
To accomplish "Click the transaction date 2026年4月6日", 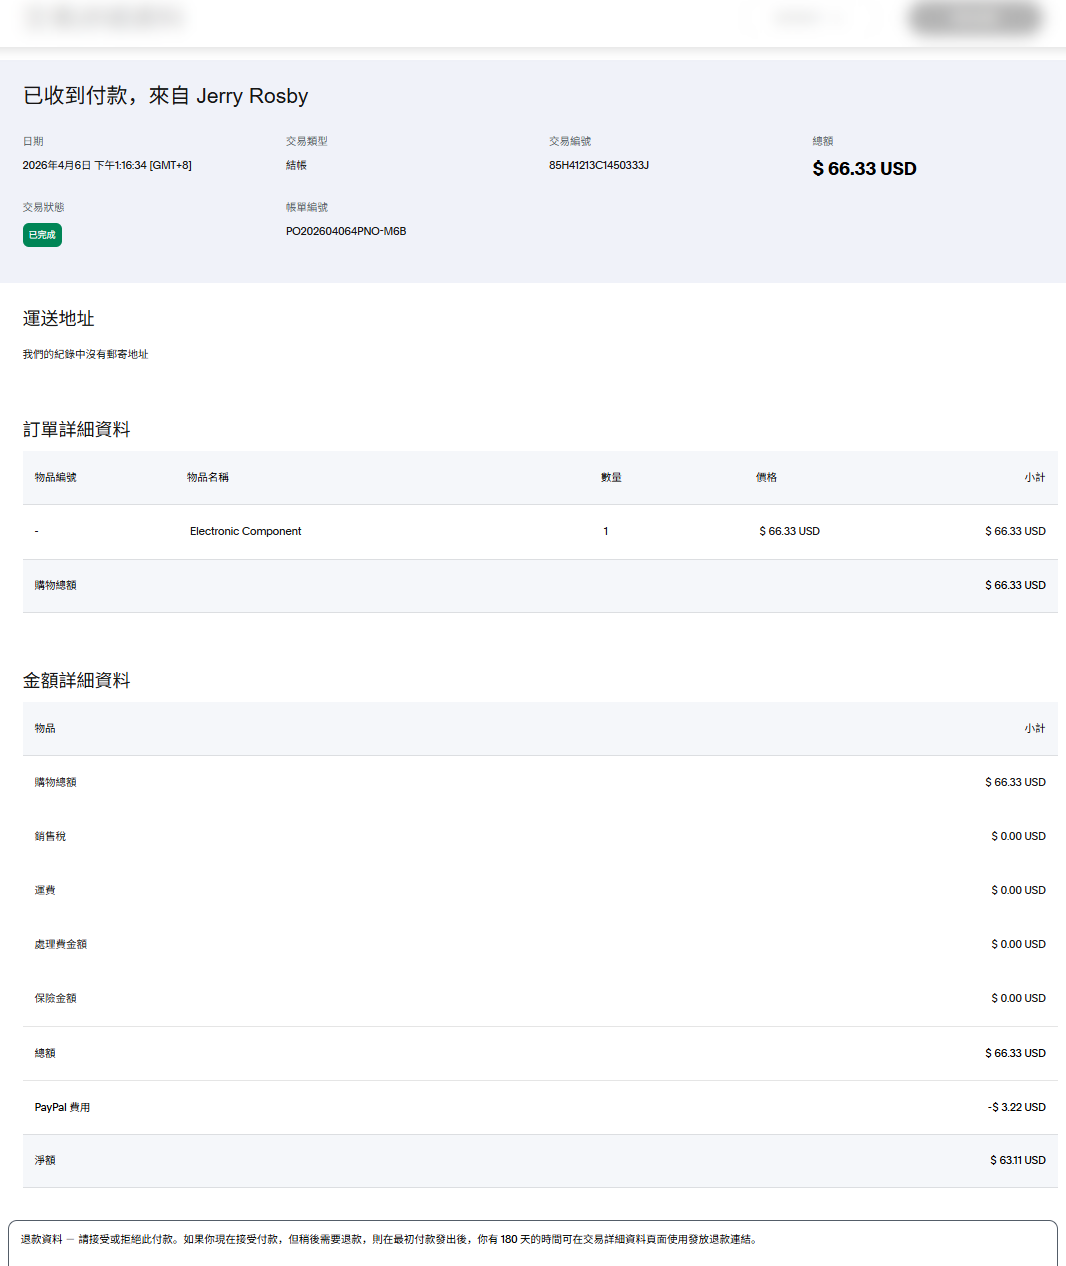I will click(x=107, y=165).
